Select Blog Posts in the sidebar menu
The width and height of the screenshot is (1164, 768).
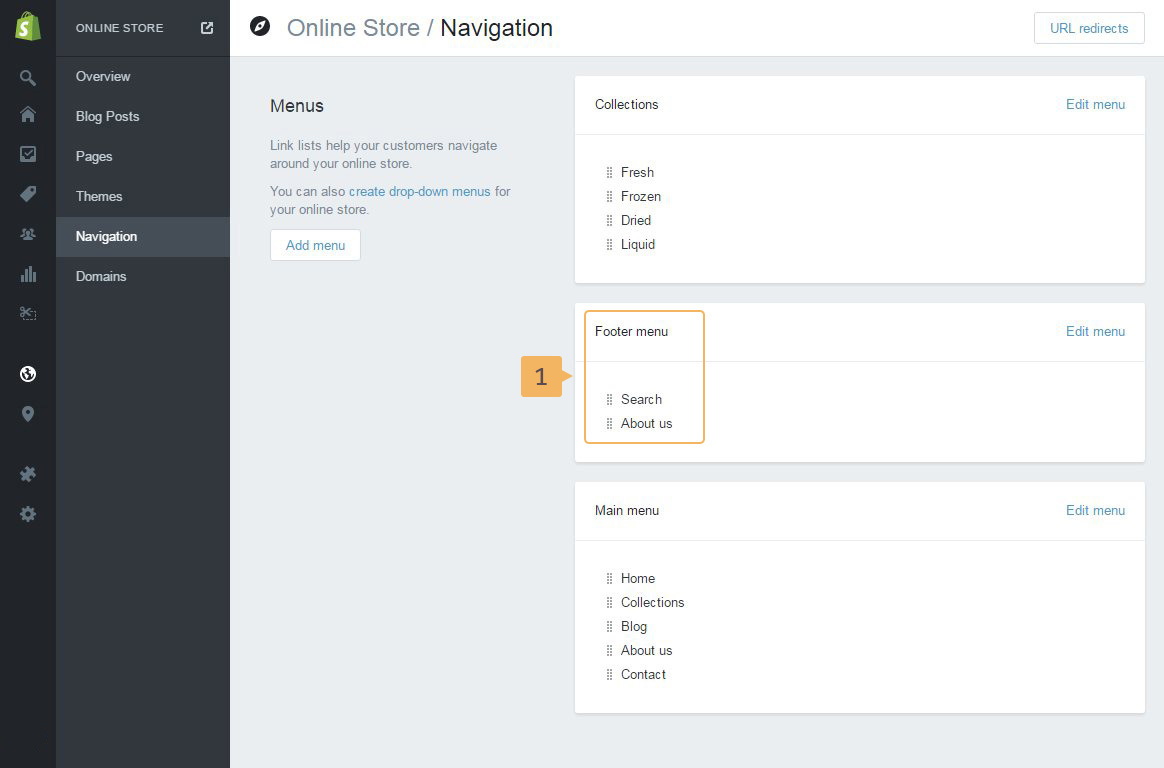[107, 116]
